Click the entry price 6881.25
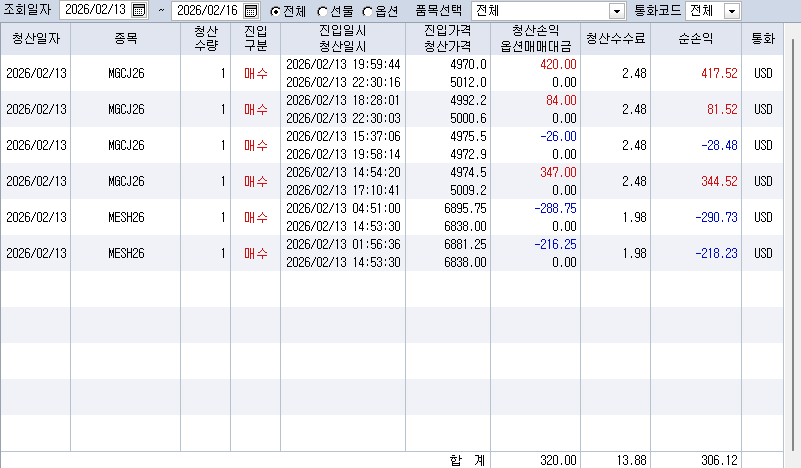The width and height of the screenshot is (801, 468). 465,244
